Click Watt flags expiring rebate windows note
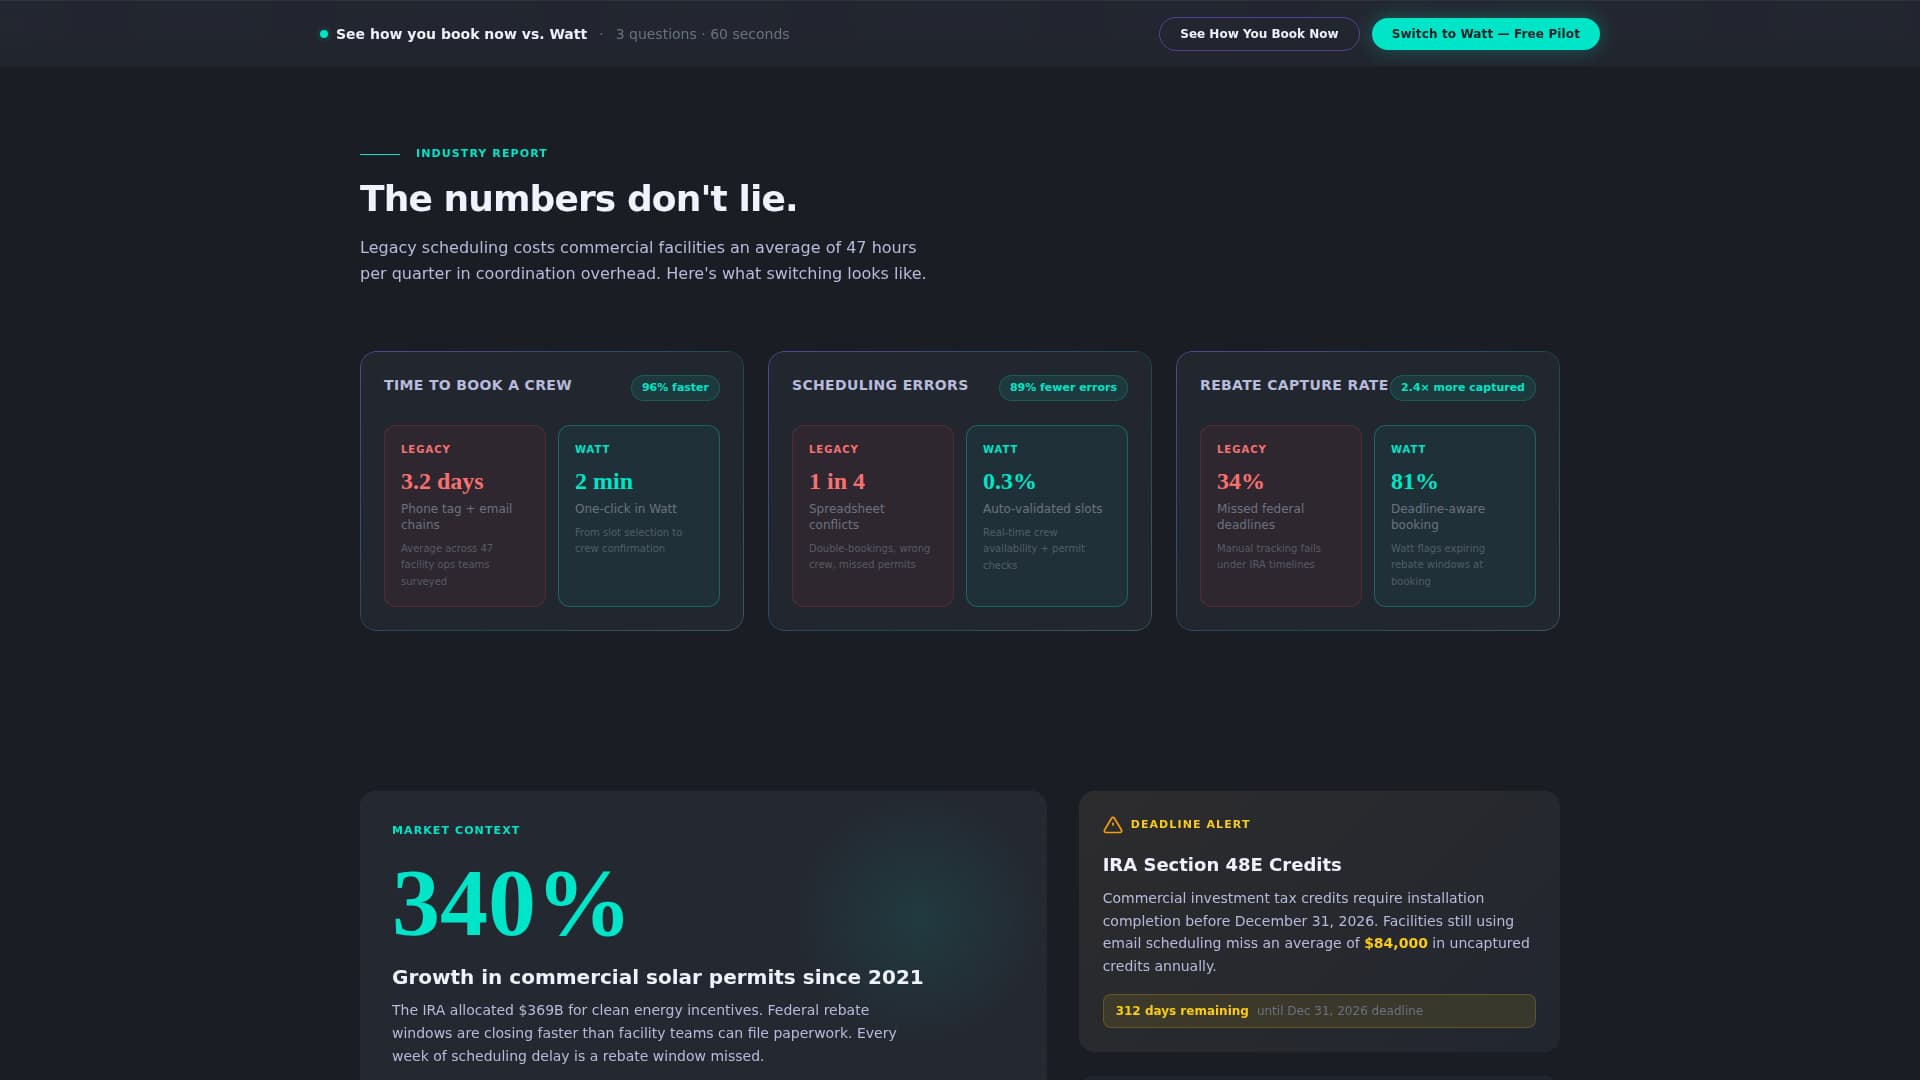The width and height of the screenshot is (1920, 1080). [1438, 565]
